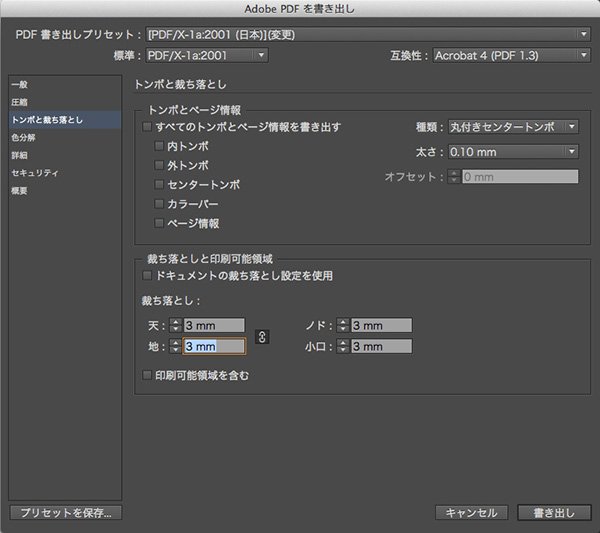Image resolution: width=600 pixels, height=533 pixels.
Task: Open the 標準 PDF/X-1a:2001 dropdown
Action: (x=207, y=55)
